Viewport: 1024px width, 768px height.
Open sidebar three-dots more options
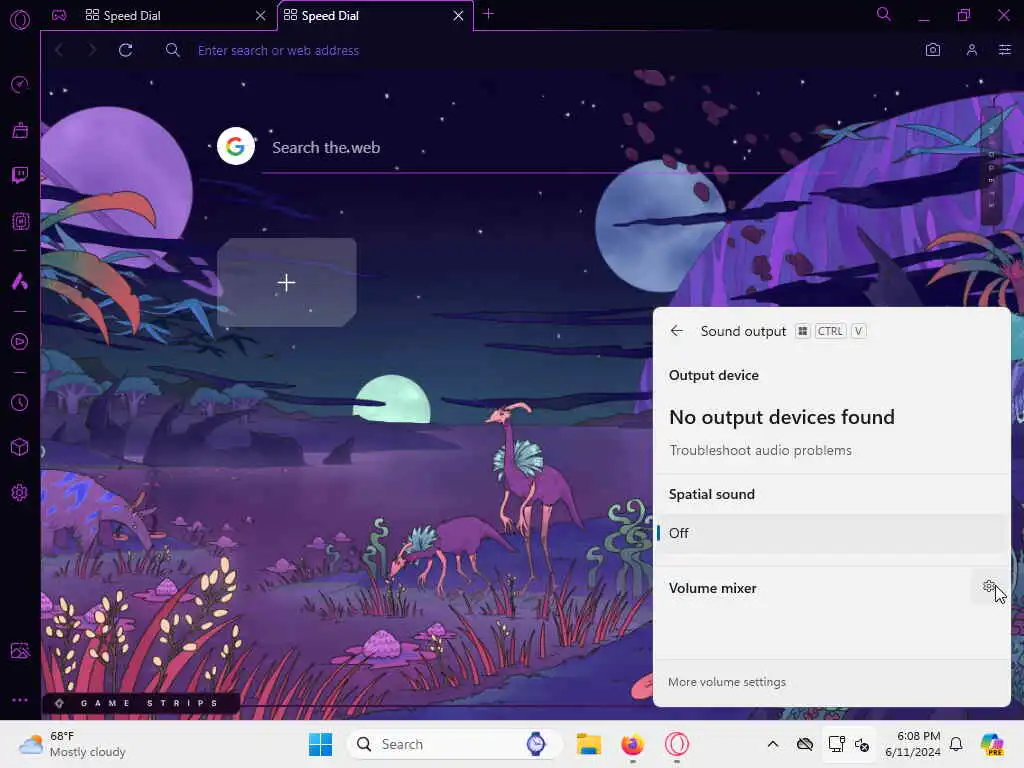click(20, 699)
